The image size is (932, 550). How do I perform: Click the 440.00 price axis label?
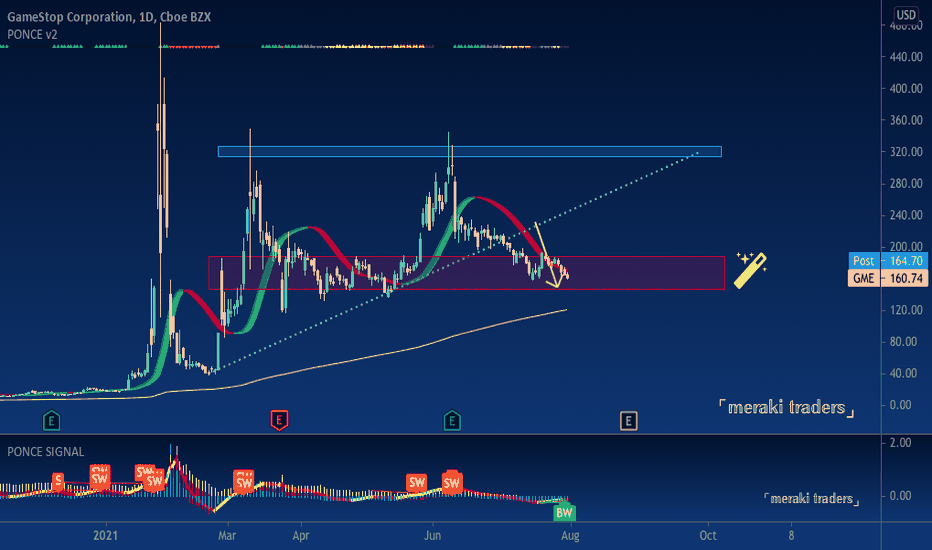click(906, 57)
